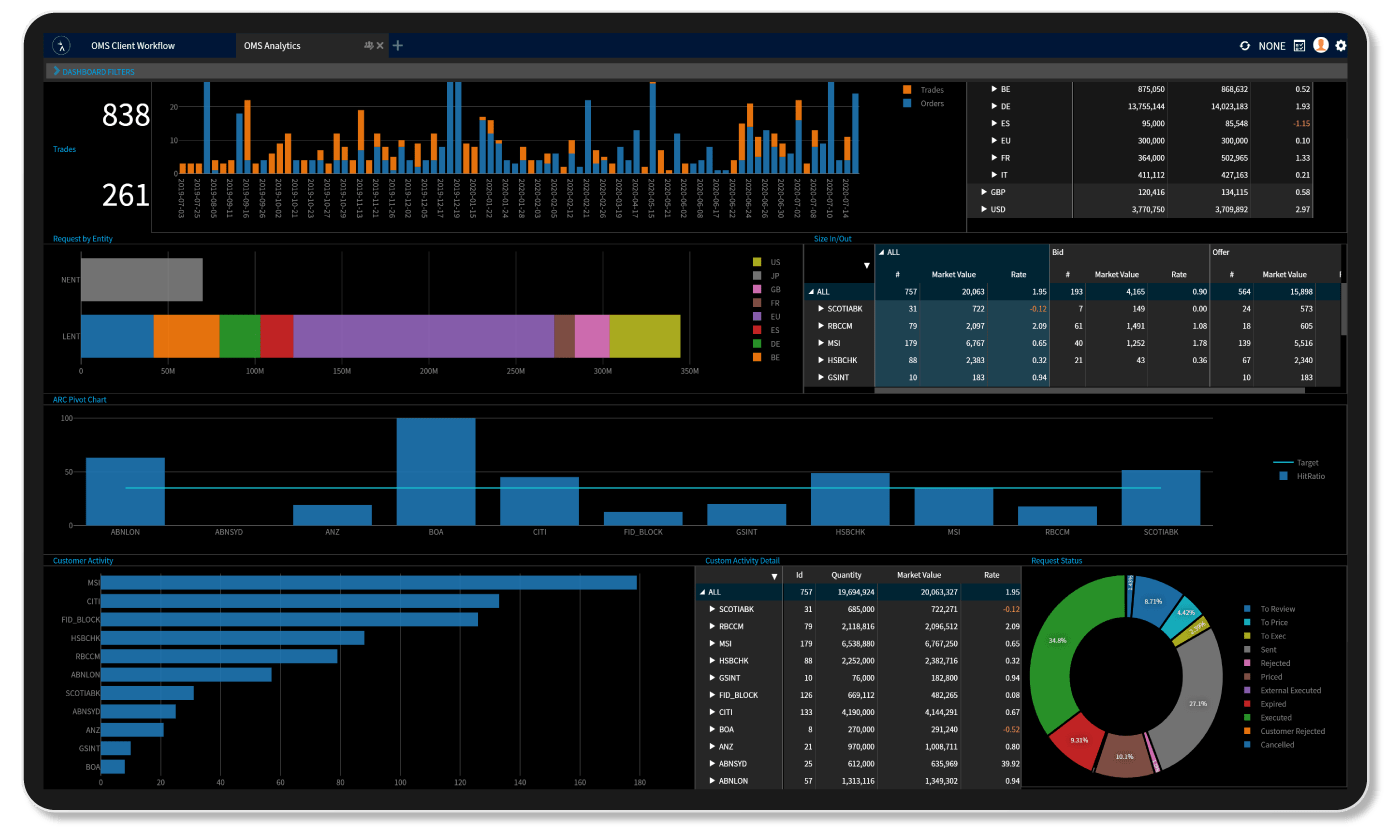Viewport: 1400px width, 839px height.
Task: Click the user profile avatar icon
Action: 1319,45
